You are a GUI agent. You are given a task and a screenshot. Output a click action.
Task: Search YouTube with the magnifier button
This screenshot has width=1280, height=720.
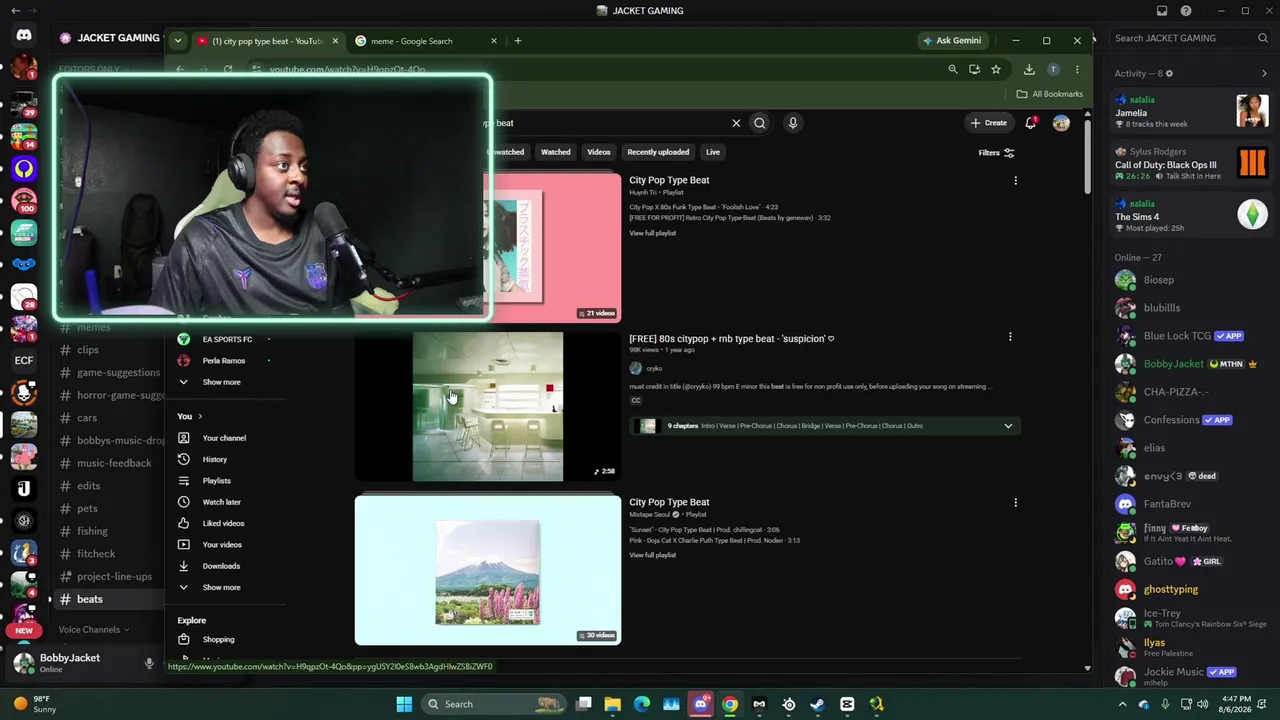click(x=760, y=123)
